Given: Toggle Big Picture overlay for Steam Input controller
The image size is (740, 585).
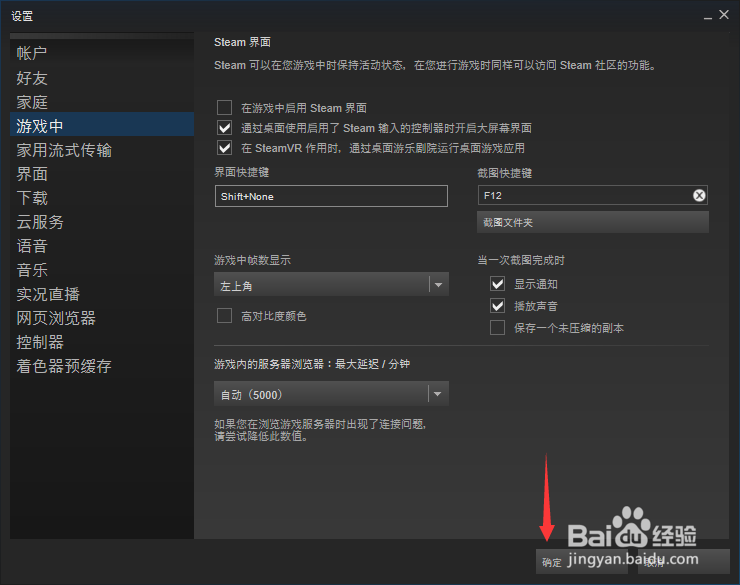Looking at the screenshot, I should click(224, 128).
